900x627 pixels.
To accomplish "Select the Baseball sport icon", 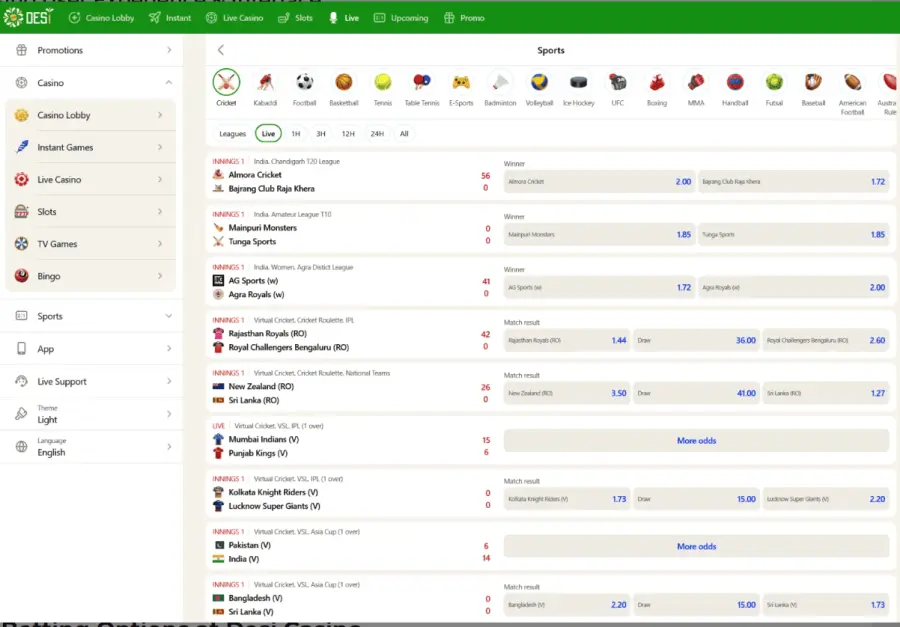I will click(x=813, y=82).
